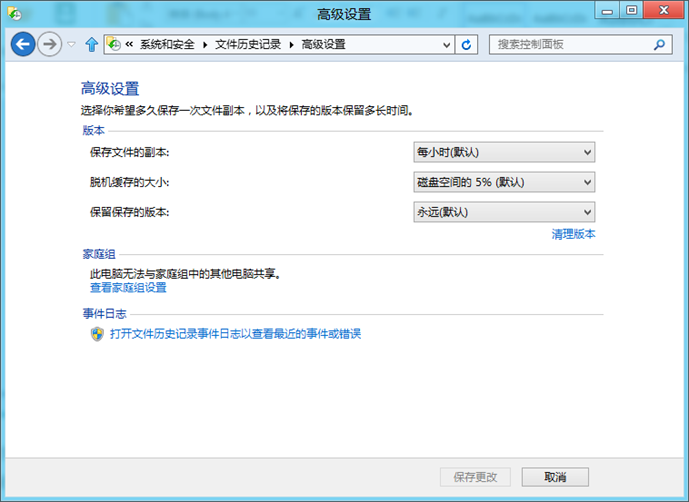Maximize the 高级设置 window
The height and width of the screenshot is (502, 689).
pyautogui.click(x=631, y=11)
